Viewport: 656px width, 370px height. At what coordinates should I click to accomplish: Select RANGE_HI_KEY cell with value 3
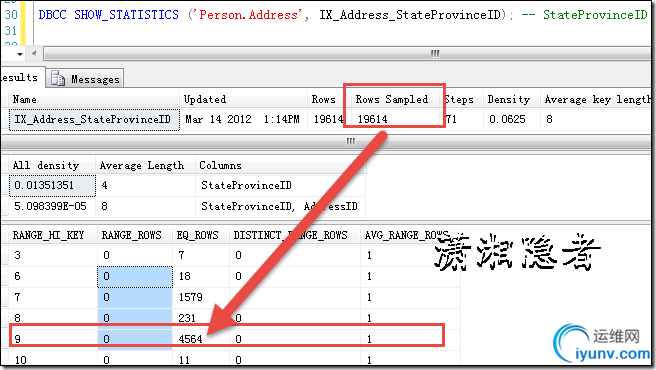tap(53, 255)
